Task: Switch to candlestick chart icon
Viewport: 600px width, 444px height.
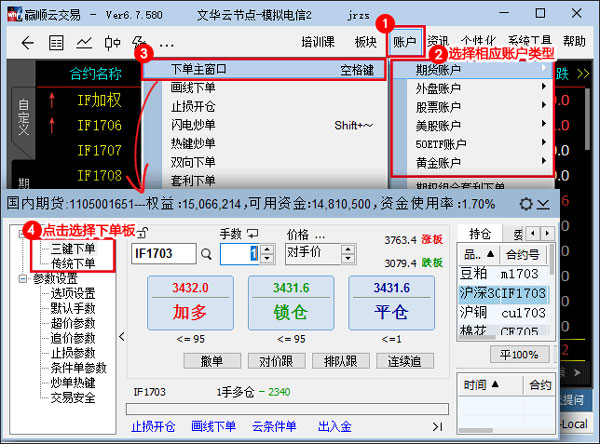Action: pos(112,43)
